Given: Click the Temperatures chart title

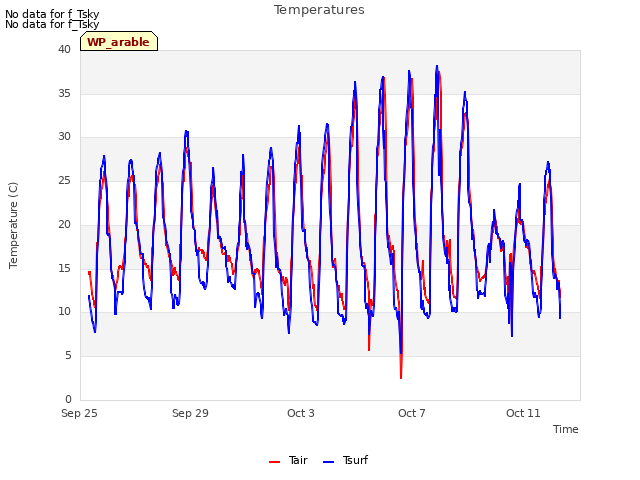Looking at the screenshot, I should click(x=319, y=10).
